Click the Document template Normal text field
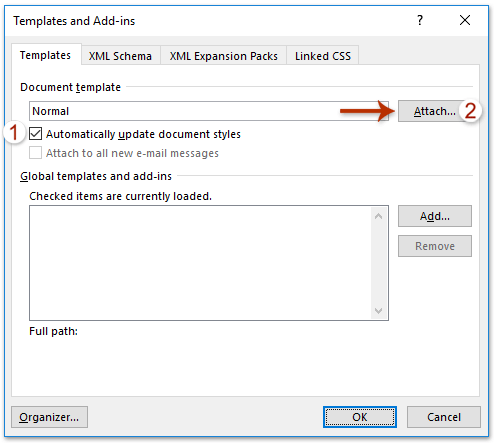The image size is (498, 447). point(209,111)
